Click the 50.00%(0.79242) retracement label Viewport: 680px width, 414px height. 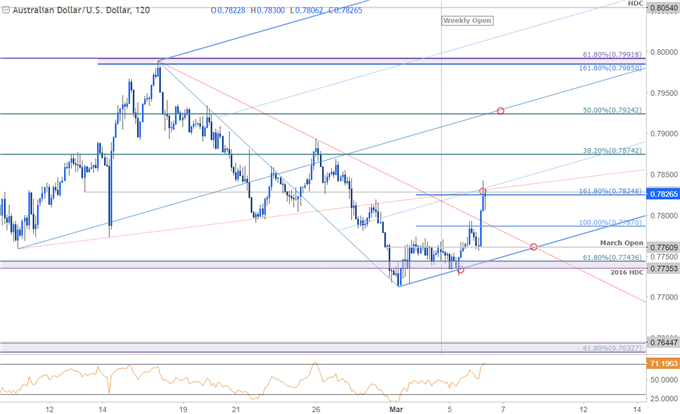click(612, 110)
